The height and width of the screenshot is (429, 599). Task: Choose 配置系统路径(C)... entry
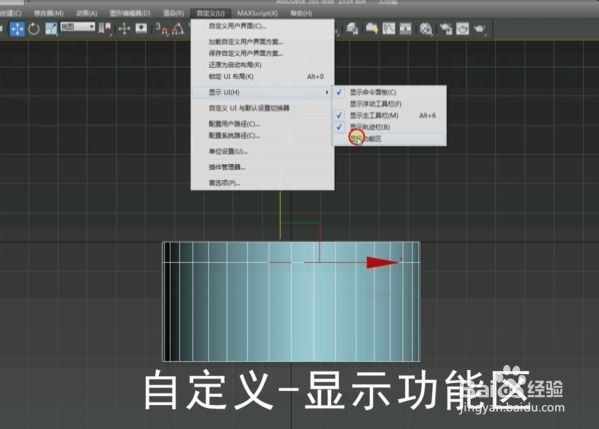[x=262, y=136]
